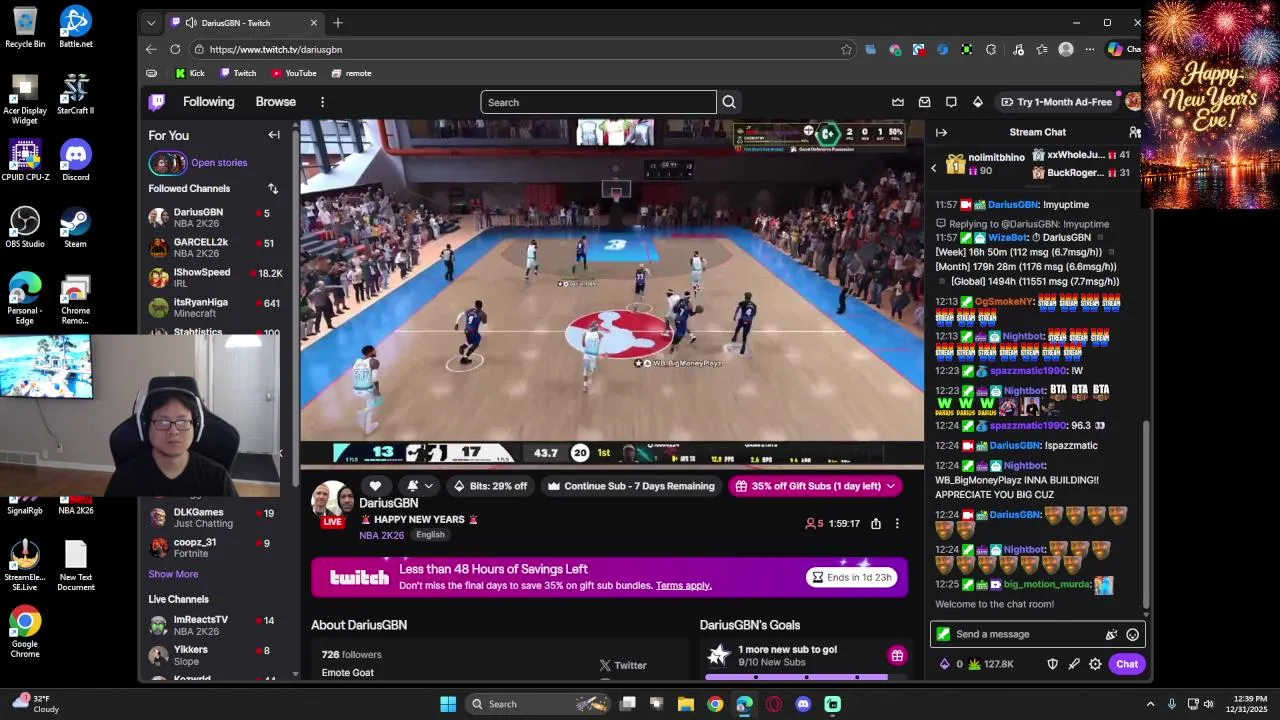Screen dimensions: 1280x720
Task: Click the browser address bar URL
Action: tap(276, 49)
